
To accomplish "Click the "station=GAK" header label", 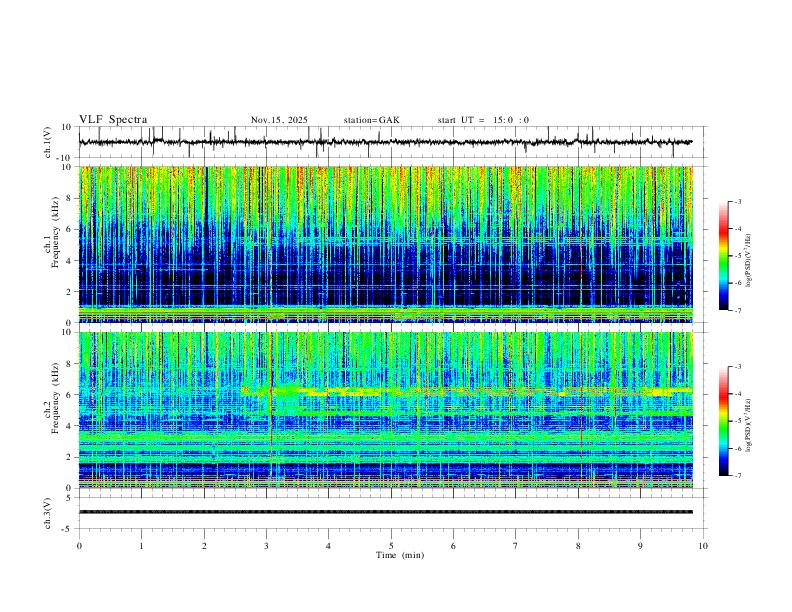I will 371,120.
